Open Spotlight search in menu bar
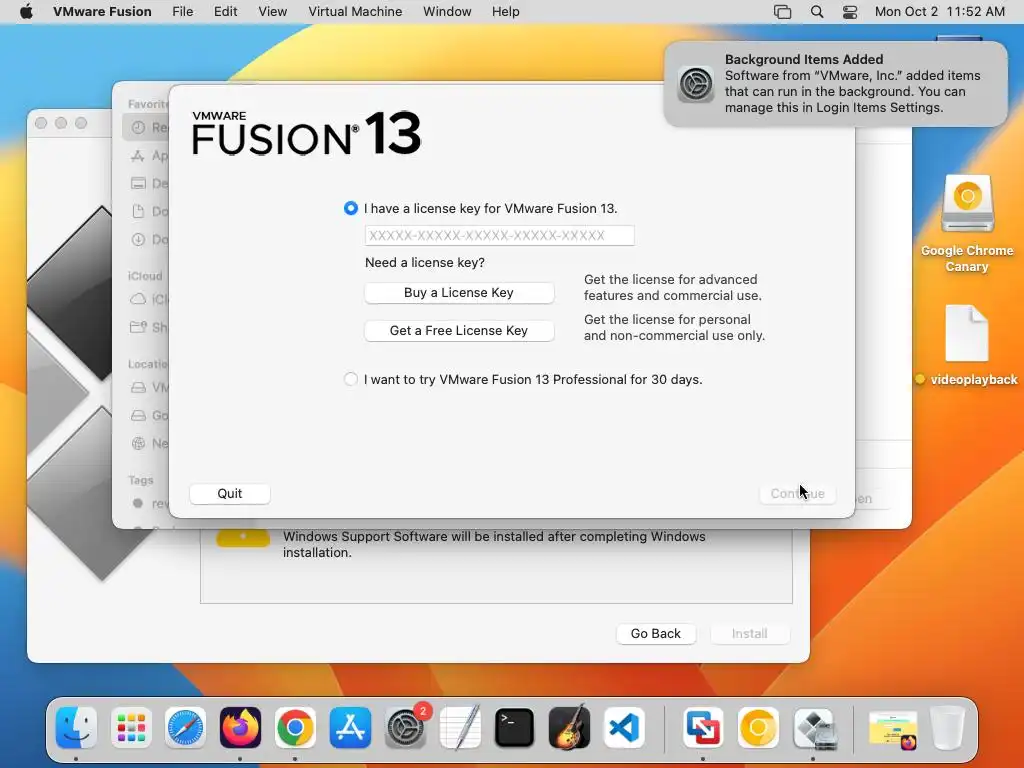The height and width of the screenshot is (768, 1024). pyautogui.click(x=816, y=12)
